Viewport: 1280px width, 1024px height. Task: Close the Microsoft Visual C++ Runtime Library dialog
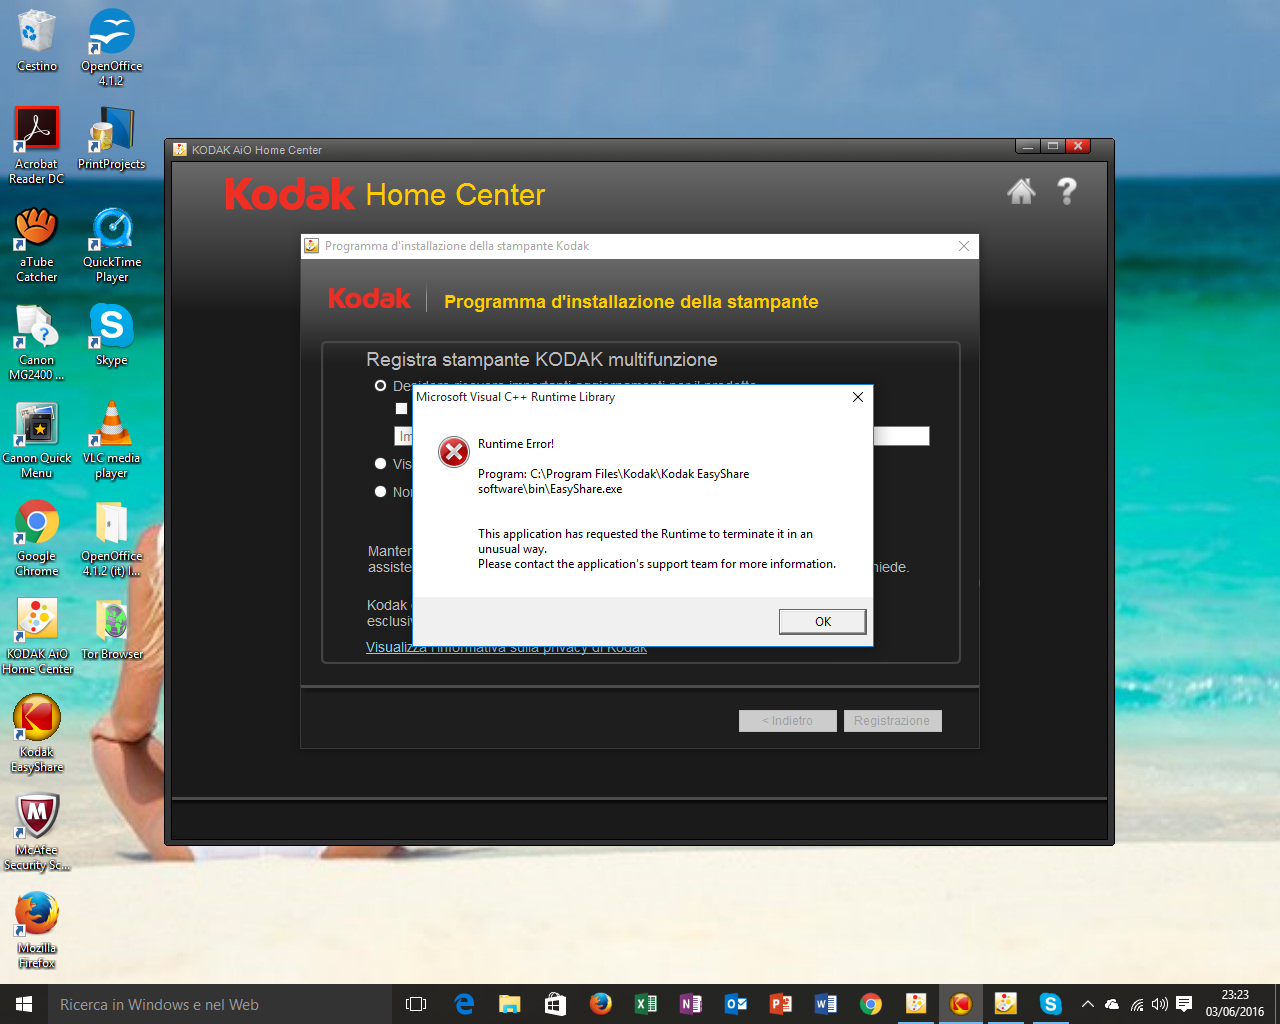(857, 397)
